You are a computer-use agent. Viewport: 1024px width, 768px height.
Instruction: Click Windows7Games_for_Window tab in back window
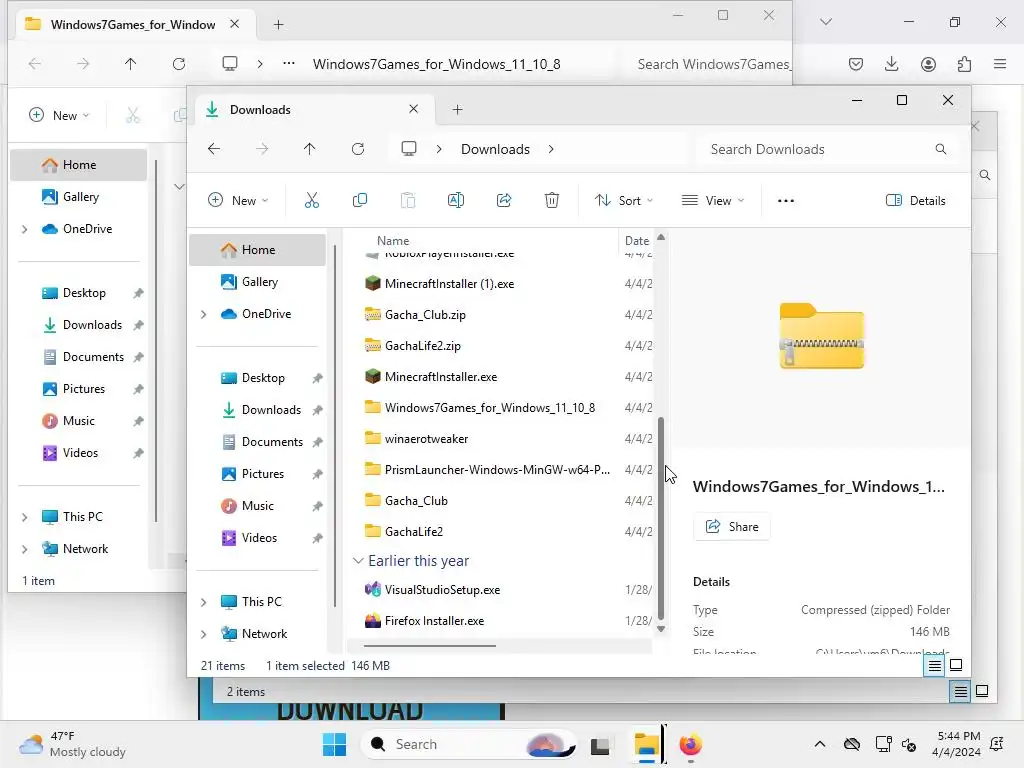[133, 25]
